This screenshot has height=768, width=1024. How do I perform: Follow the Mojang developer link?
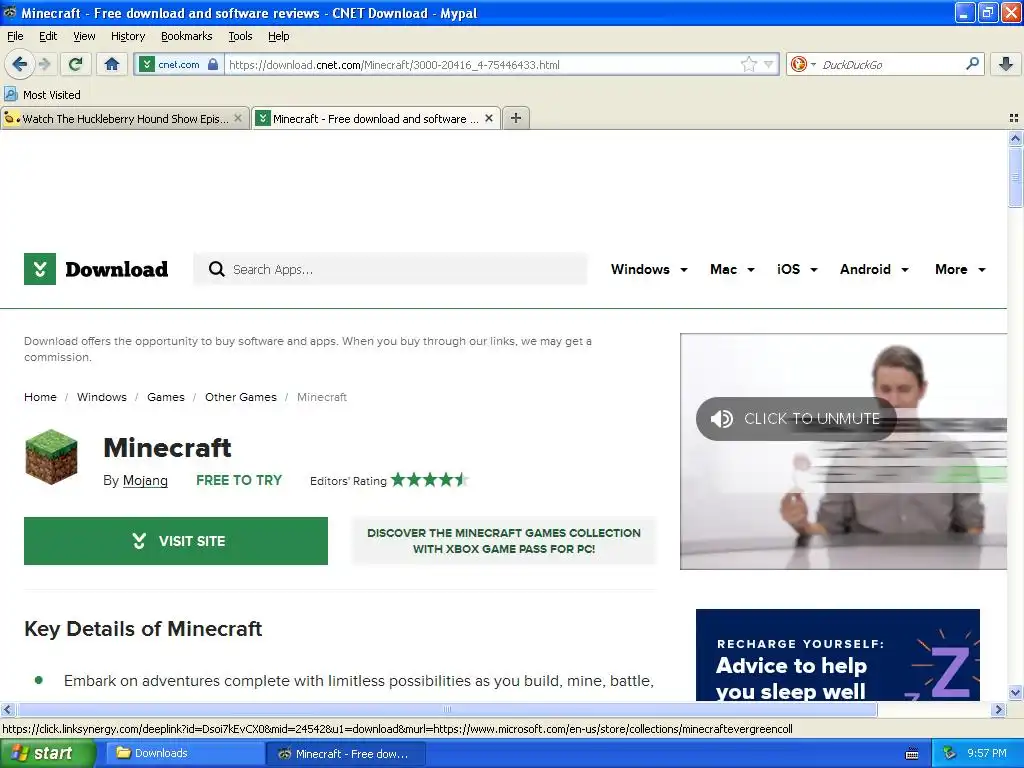pyautogui.click(x=145, y=481)
